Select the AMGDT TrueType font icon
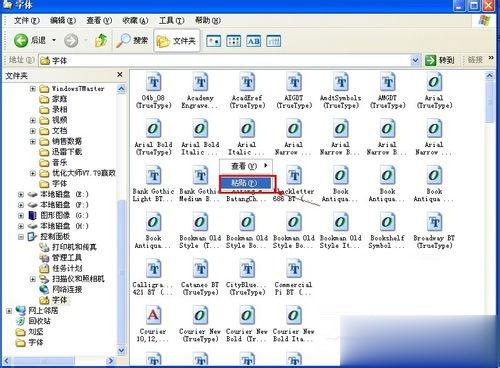500x368 pixels. pyautogui.click(x=388, y=82)
